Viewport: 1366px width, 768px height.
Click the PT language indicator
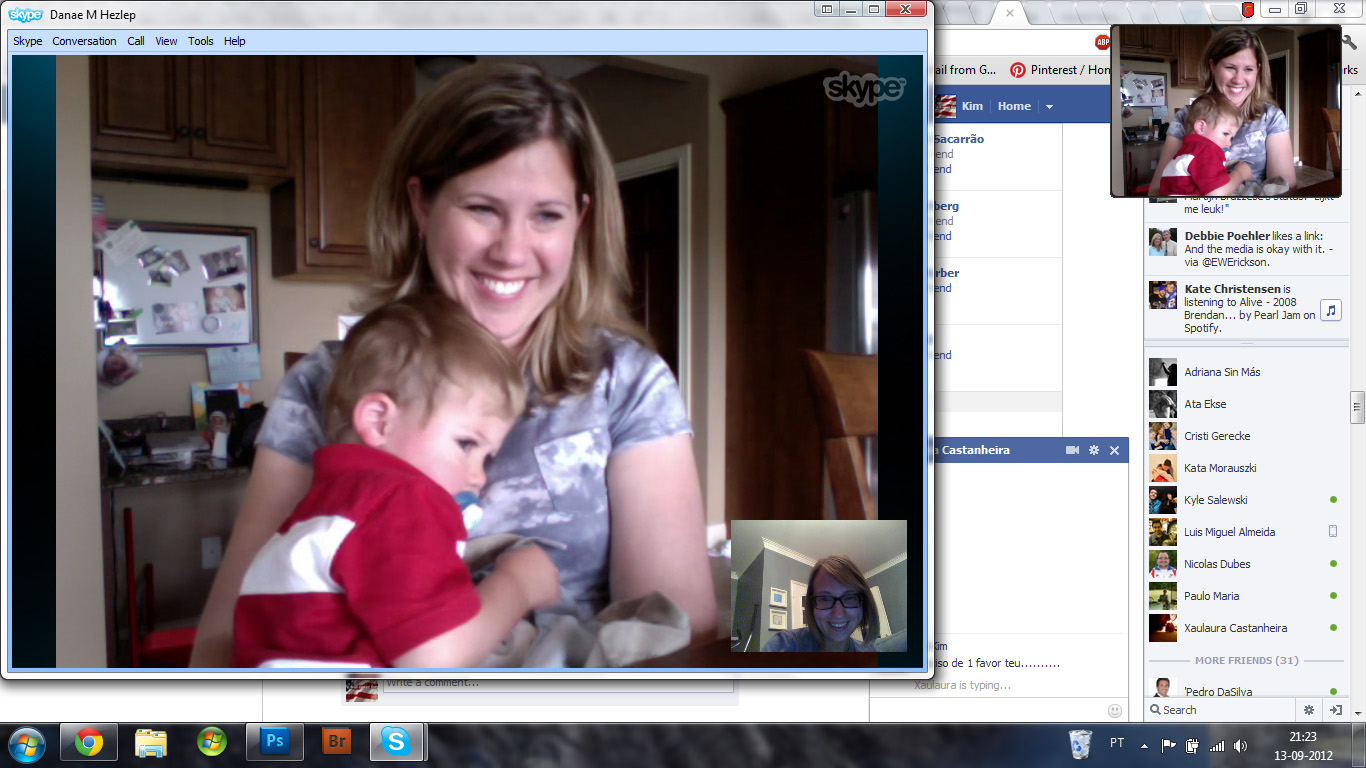click(x=1117, y=744)
